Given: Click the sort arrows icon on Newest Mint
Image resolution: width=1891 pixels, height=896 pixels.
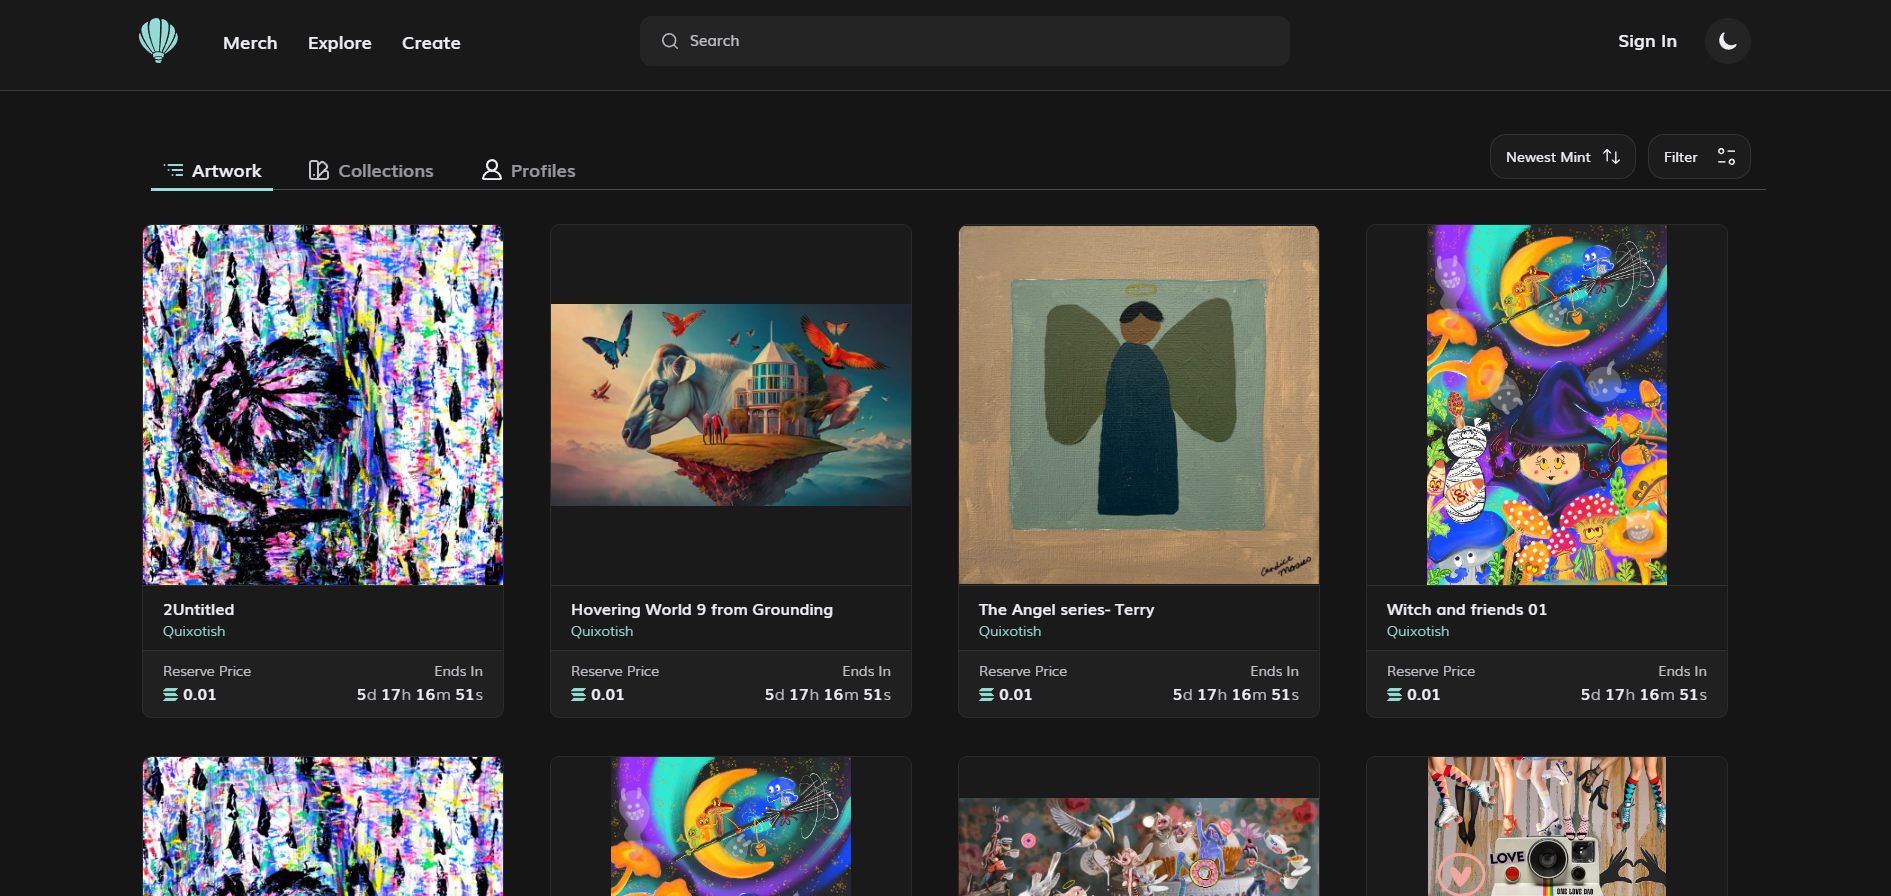Looking at the screenshot, I should 1611,157.
